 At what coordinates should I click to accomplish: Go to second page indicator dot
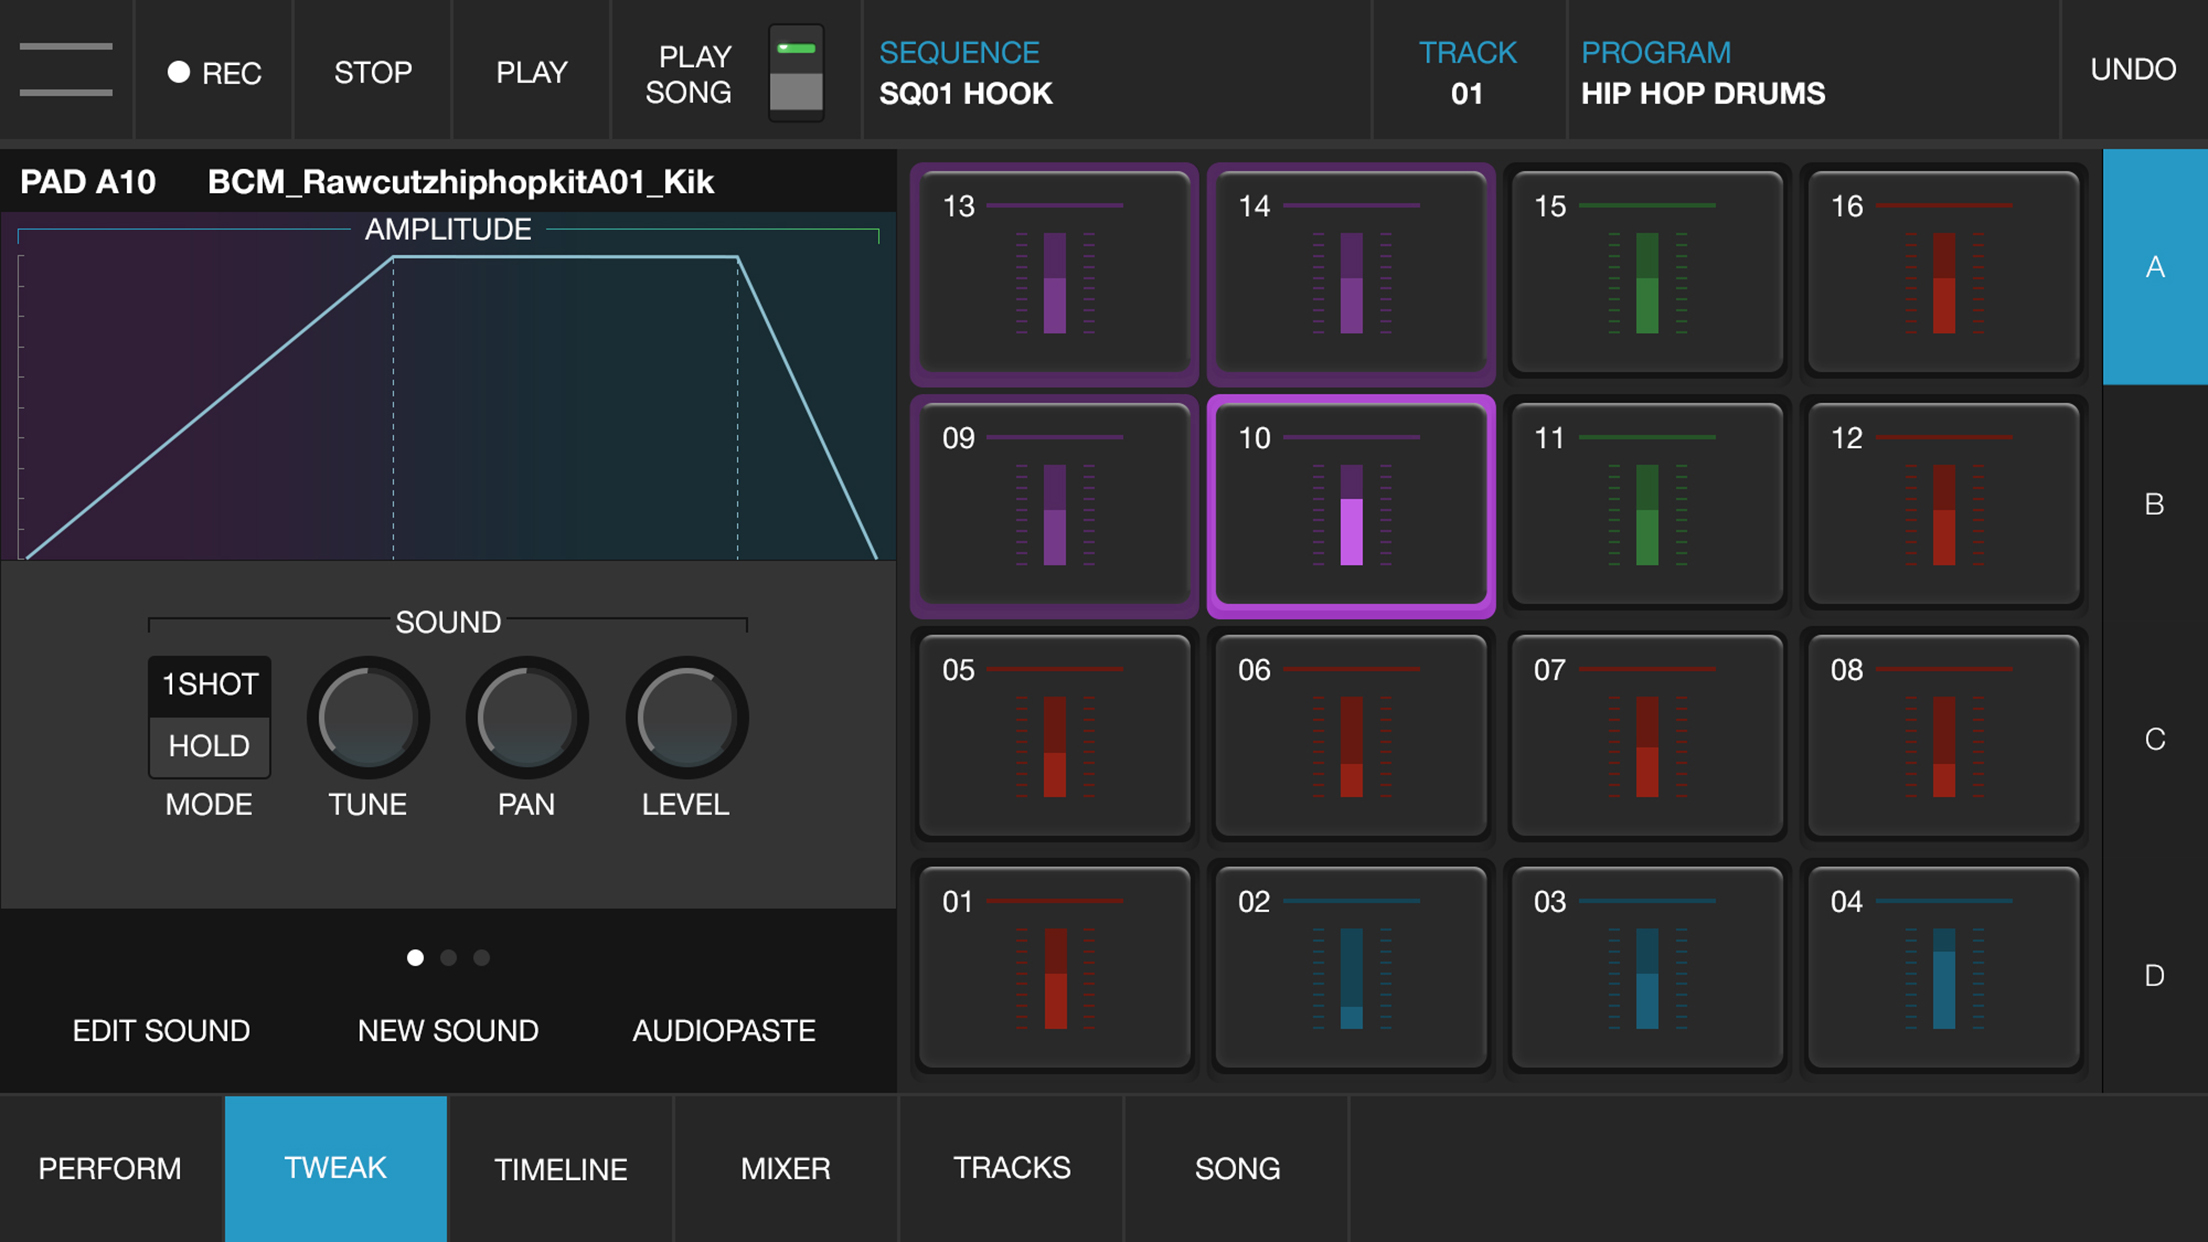tap(448, 958)
